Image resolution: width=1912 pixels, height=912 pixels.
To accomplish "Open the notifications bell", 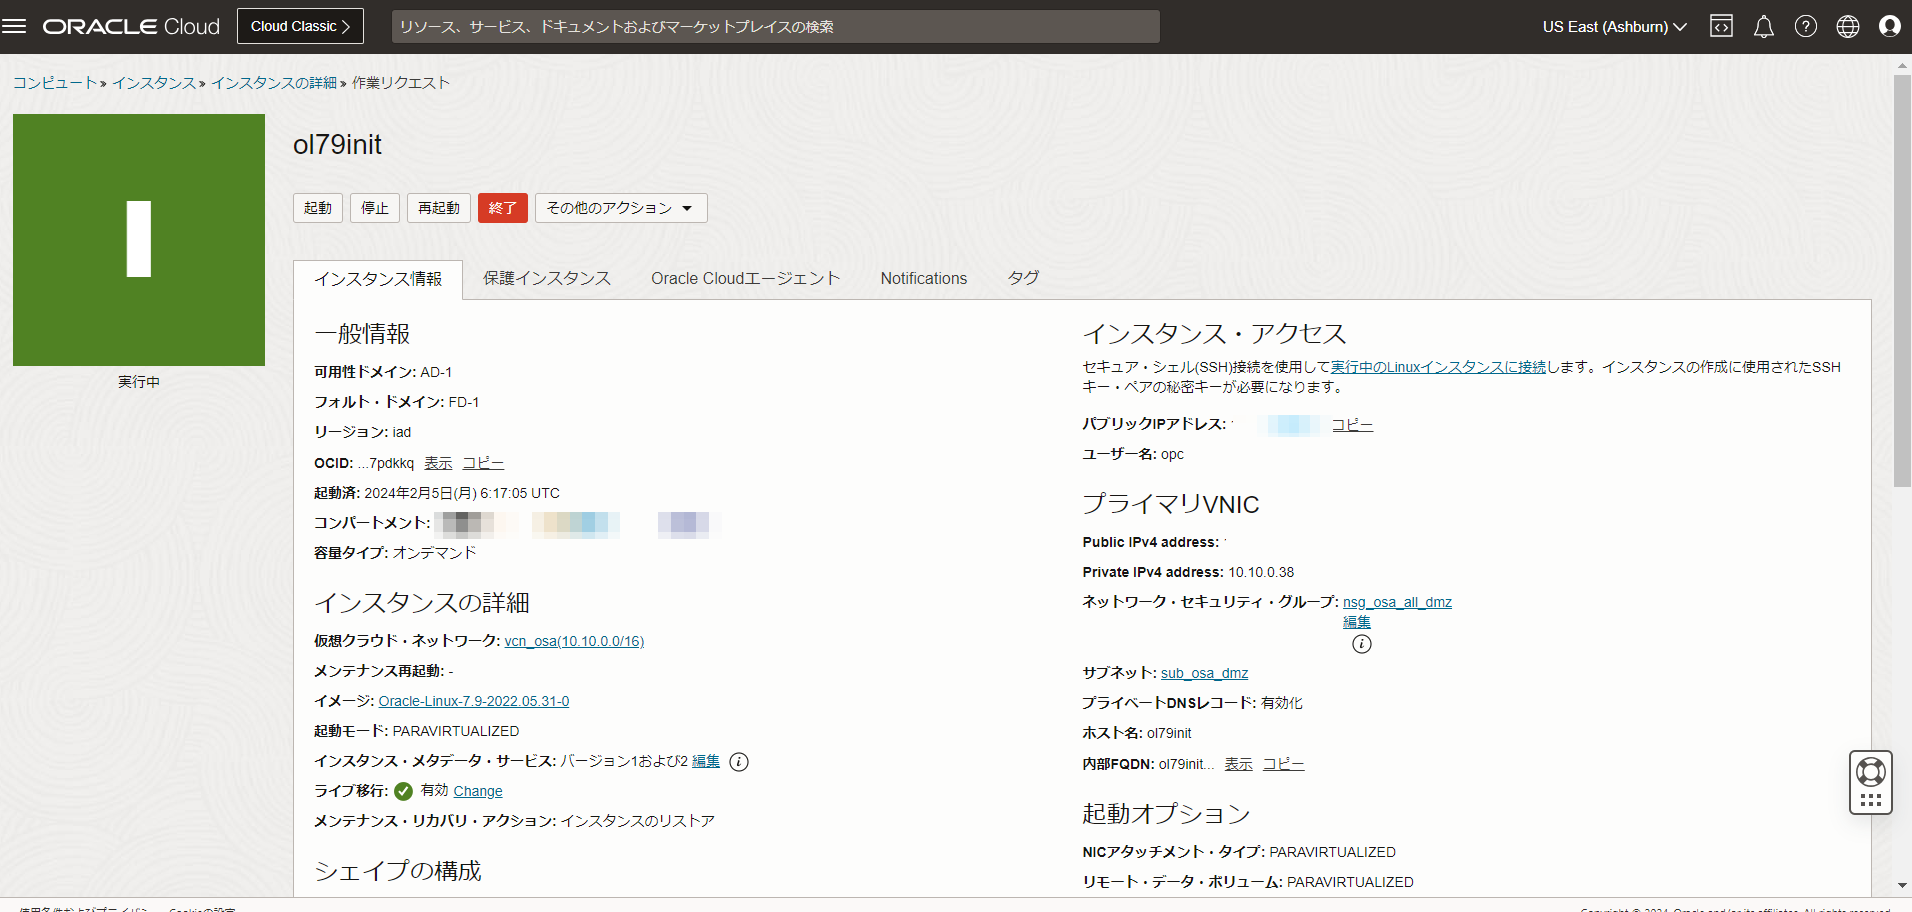I will 1764,27.
